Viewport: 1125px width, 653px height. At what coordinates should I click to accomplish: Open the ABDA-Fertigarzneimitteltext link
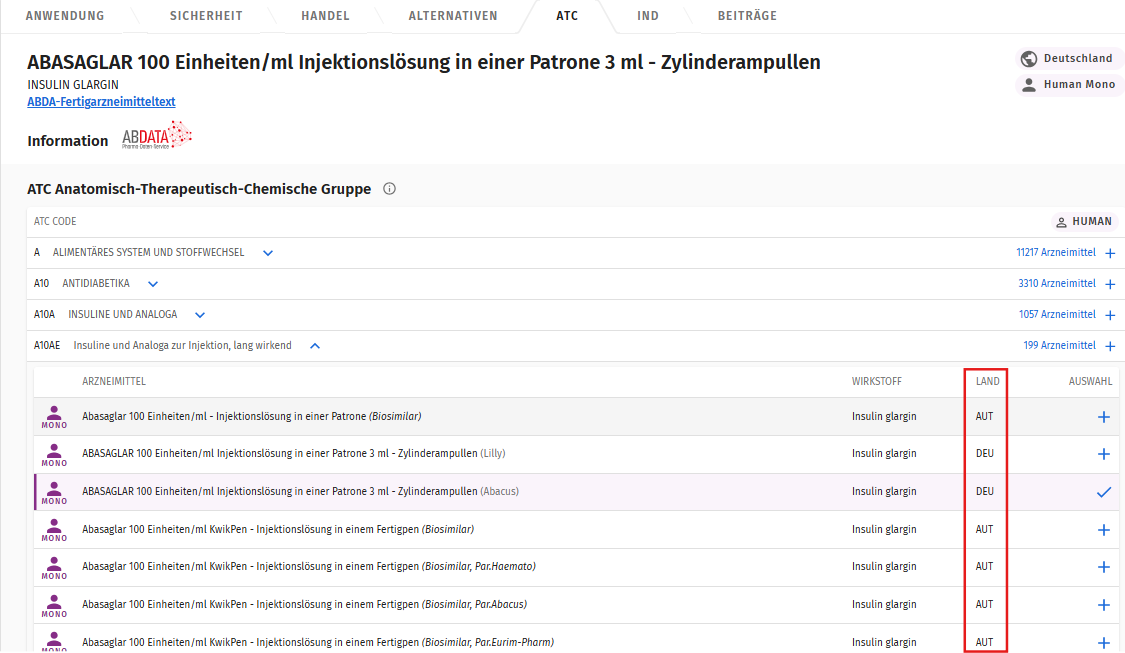[x=101, y=102]
